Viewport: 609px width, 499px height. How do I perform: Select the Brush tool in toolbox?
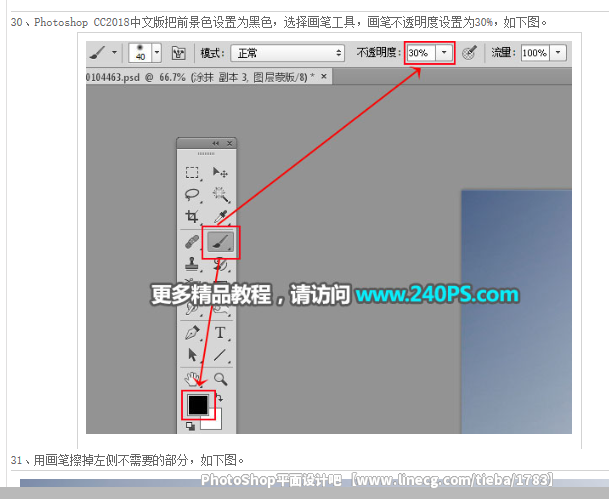pyautogui.click(x=221, y=242)
